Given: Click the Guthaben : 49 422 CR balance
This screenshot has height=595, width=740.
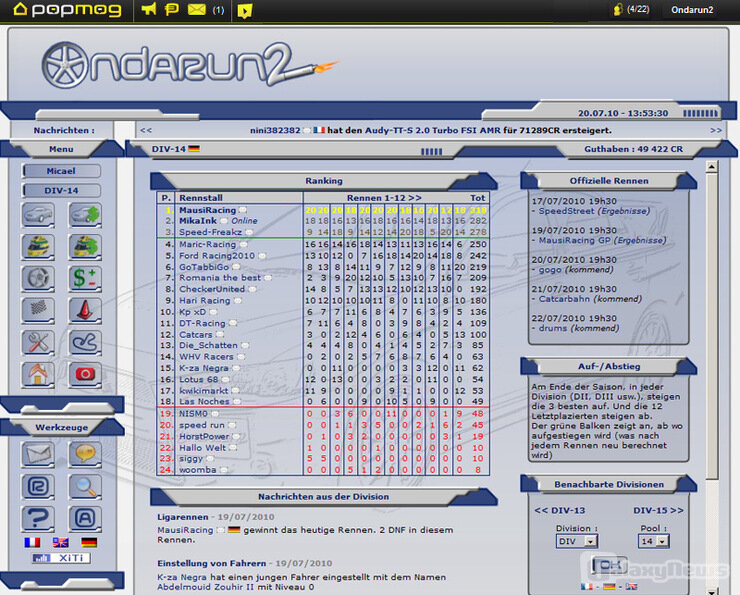Looking at the screenshot, I should point(633,149).
